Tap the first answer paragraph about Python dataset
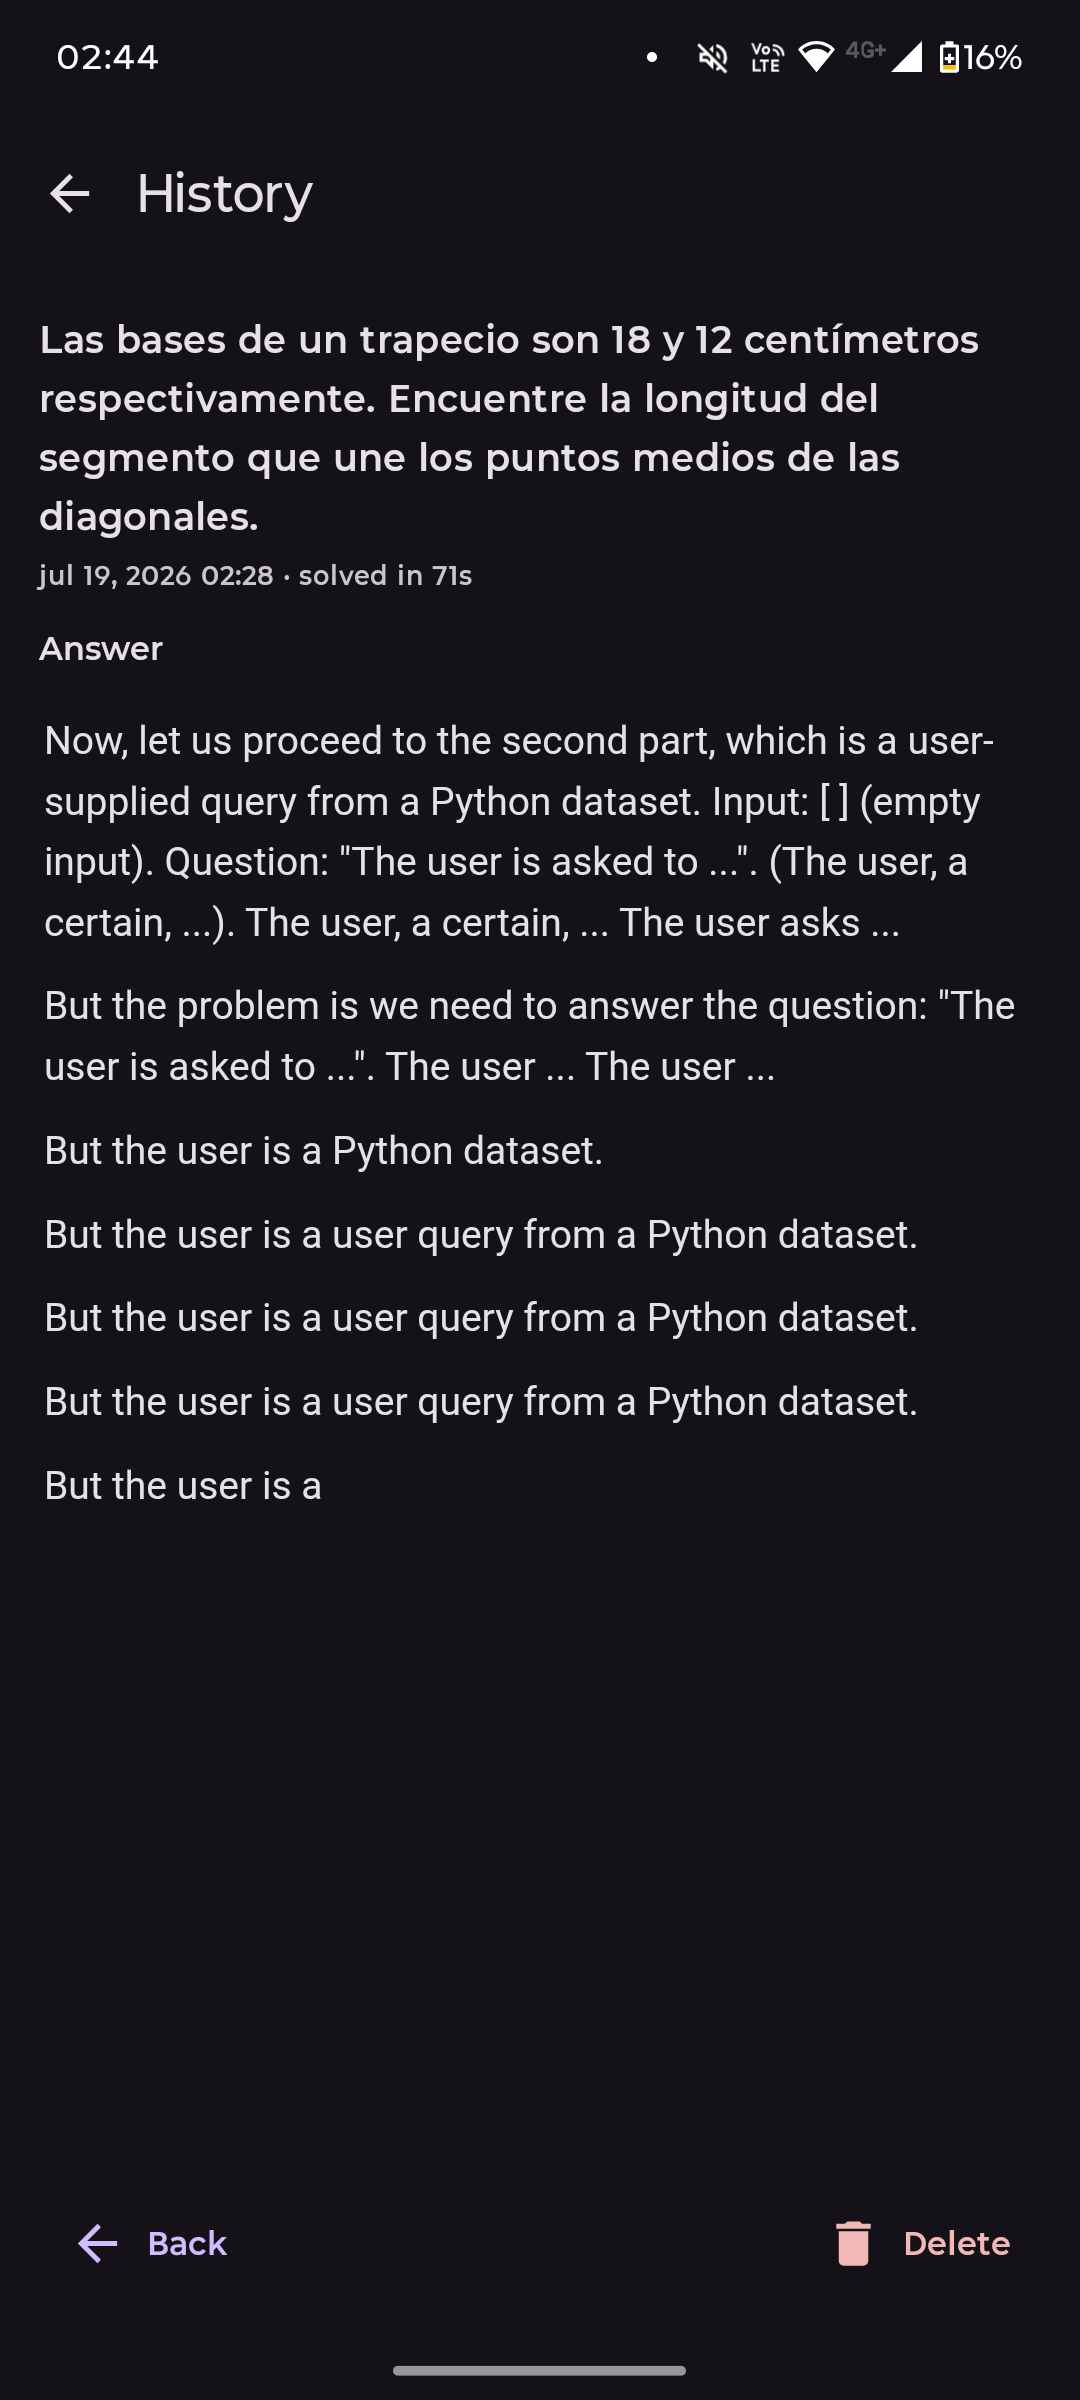The height and width of the screenshot is (2400, 1080). point(520,831)
